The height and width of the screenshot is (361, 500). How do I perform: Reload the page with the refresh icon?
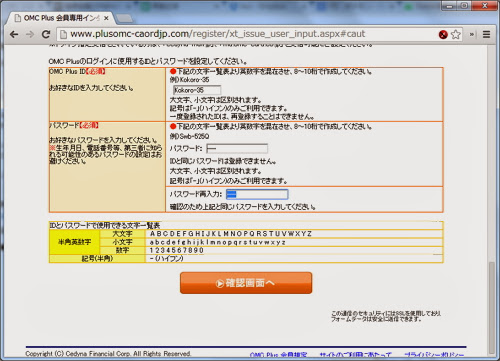(x=46, y=34)
